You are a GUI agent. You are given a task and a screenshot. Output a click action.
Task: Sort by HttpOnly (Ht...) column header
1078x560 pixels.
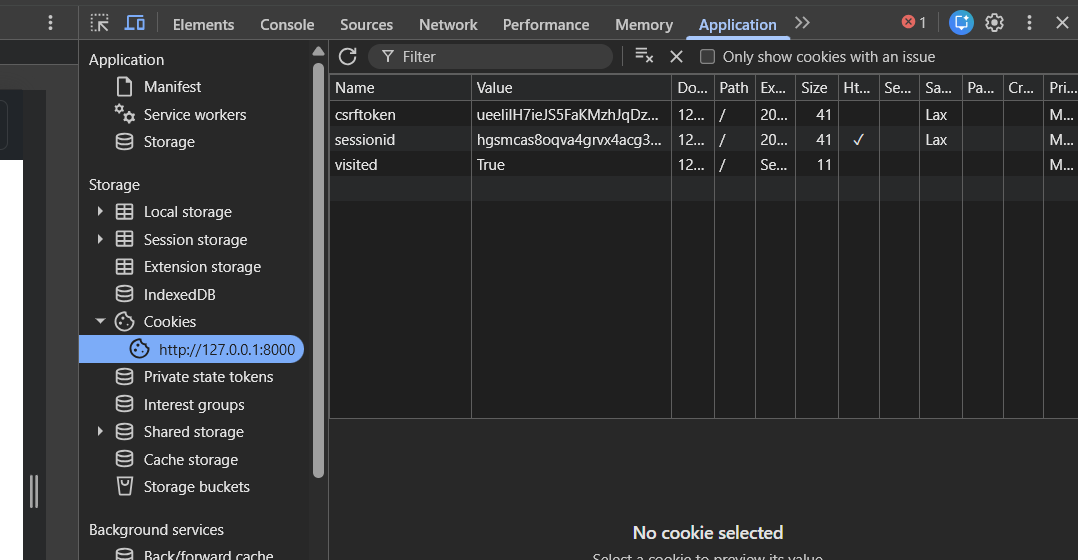(859, 87)
